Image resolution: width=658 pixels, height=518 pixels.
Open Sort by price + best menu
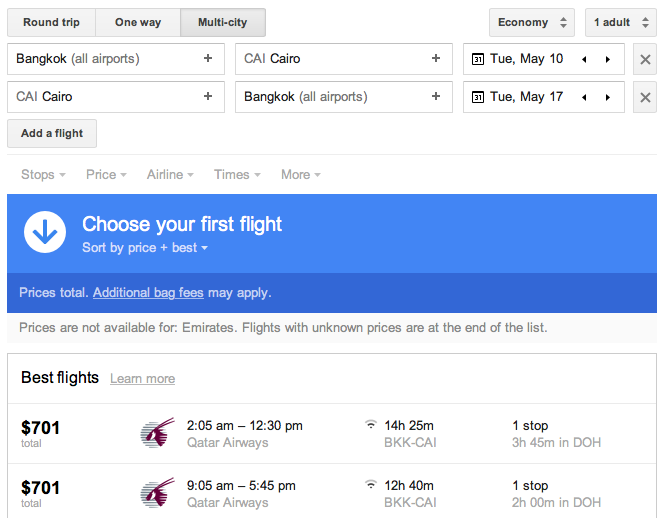click(x=145, y=248)
